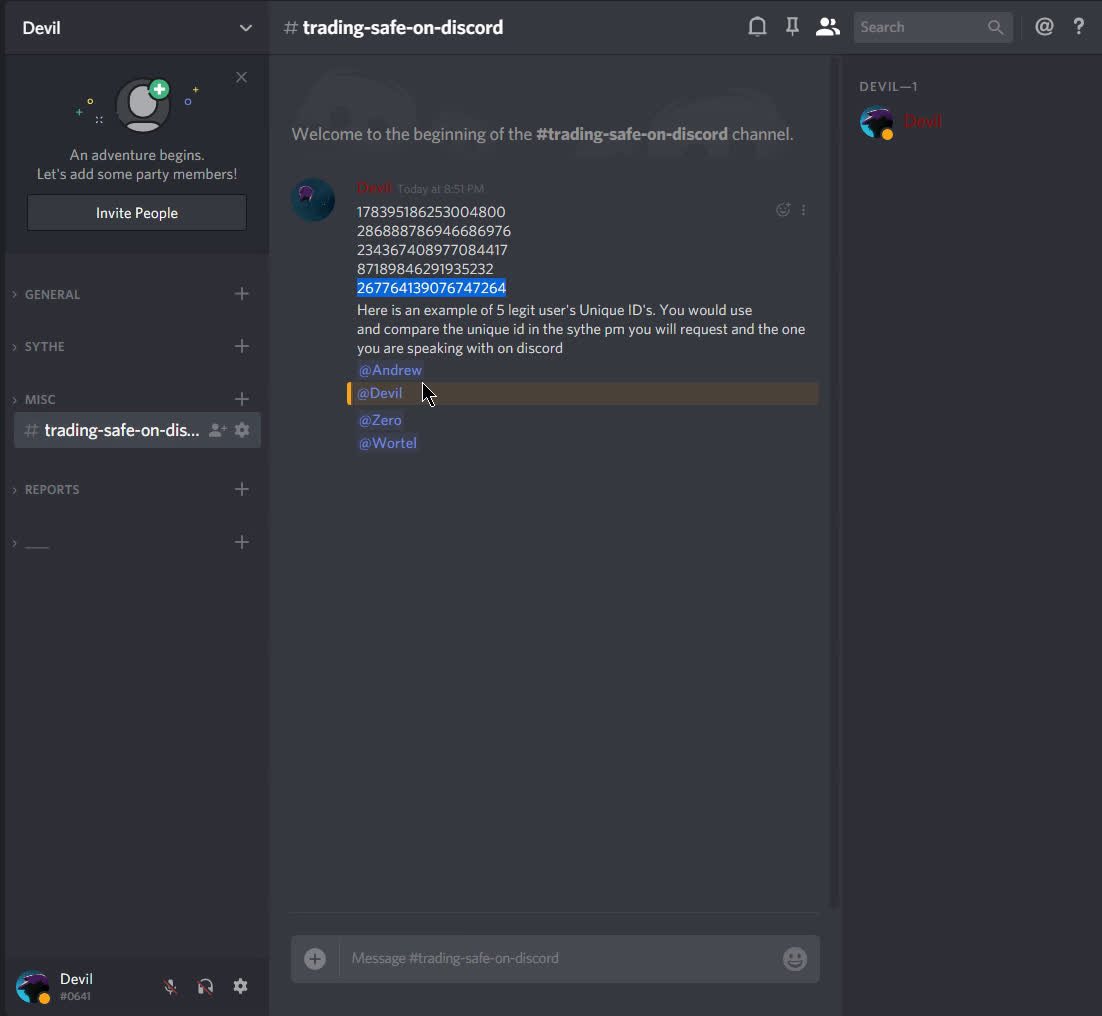Viewport: 1102px width, 1016px height.
Task: Click highlighted ID 267764139076747264
Action: pyautogui.click(x=432, y=288)
